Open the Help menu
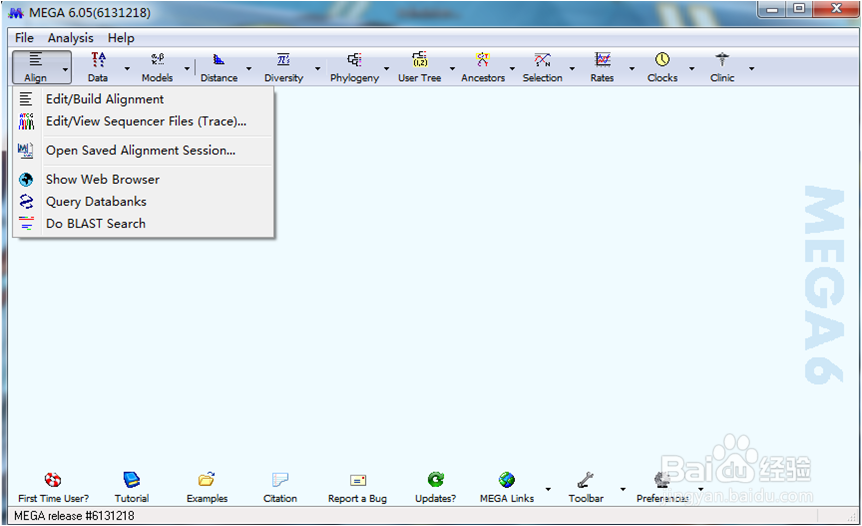 click(121, 38)
